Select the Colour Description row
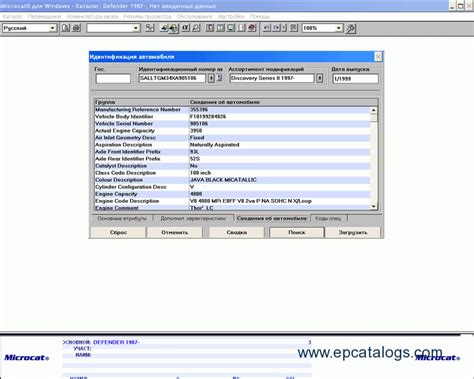The image size is (474, 379). click(x=232, y=180)
